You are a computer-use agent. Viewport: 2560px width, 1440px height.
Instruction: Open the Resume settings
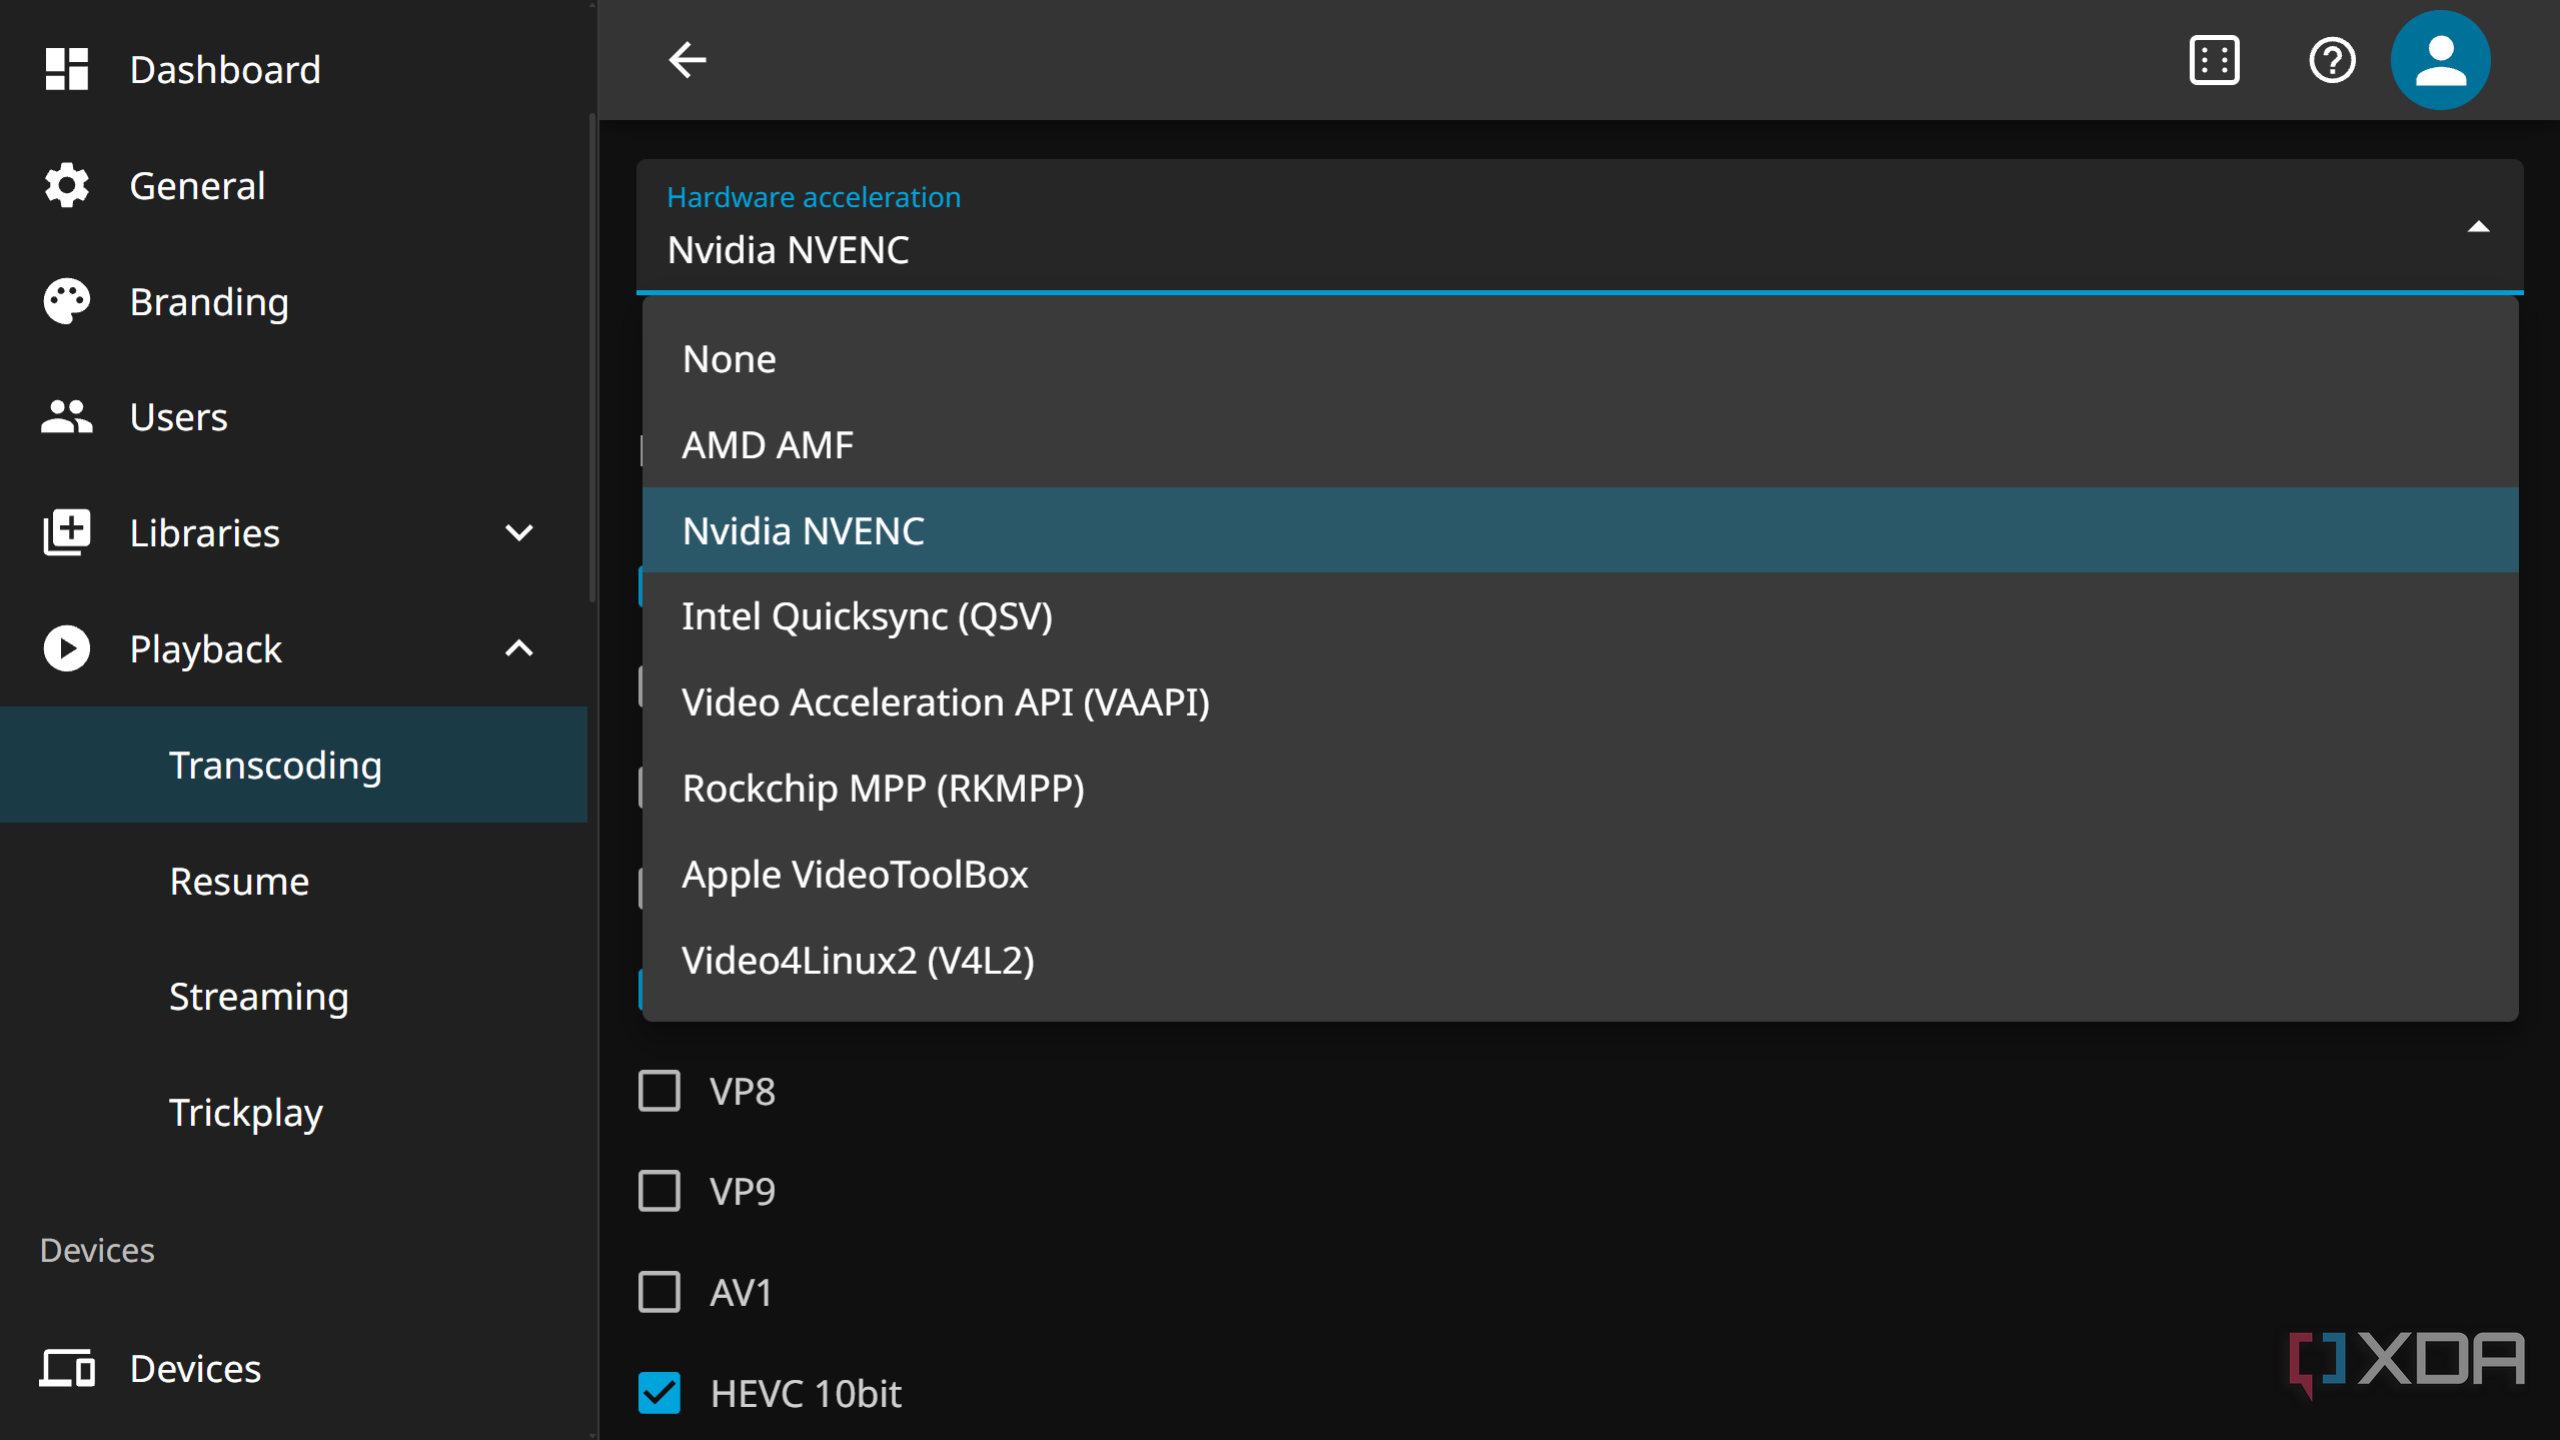[294, 880]
